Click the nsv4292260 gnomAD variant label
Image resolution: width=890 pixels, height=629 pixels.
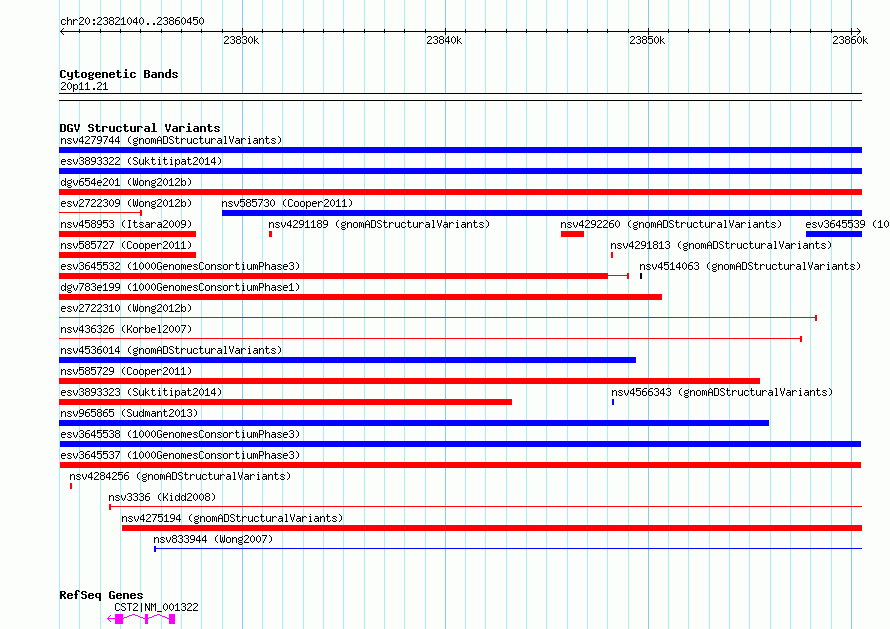click(671, 224)
